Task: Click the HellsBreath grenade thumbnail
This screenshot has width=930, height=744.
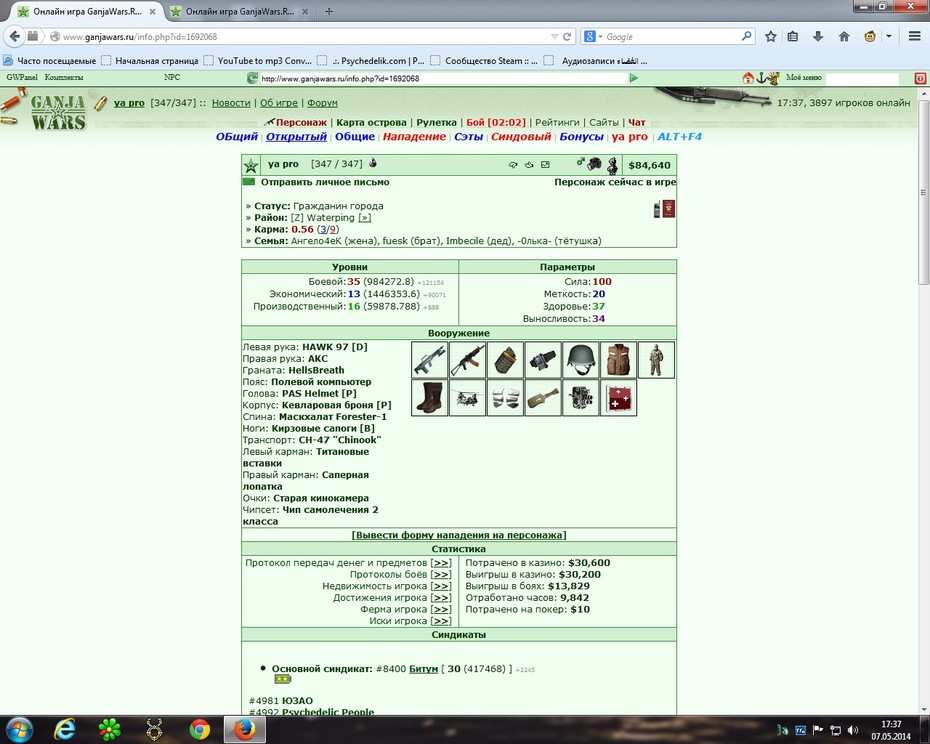Action: [x=505, y=360]
